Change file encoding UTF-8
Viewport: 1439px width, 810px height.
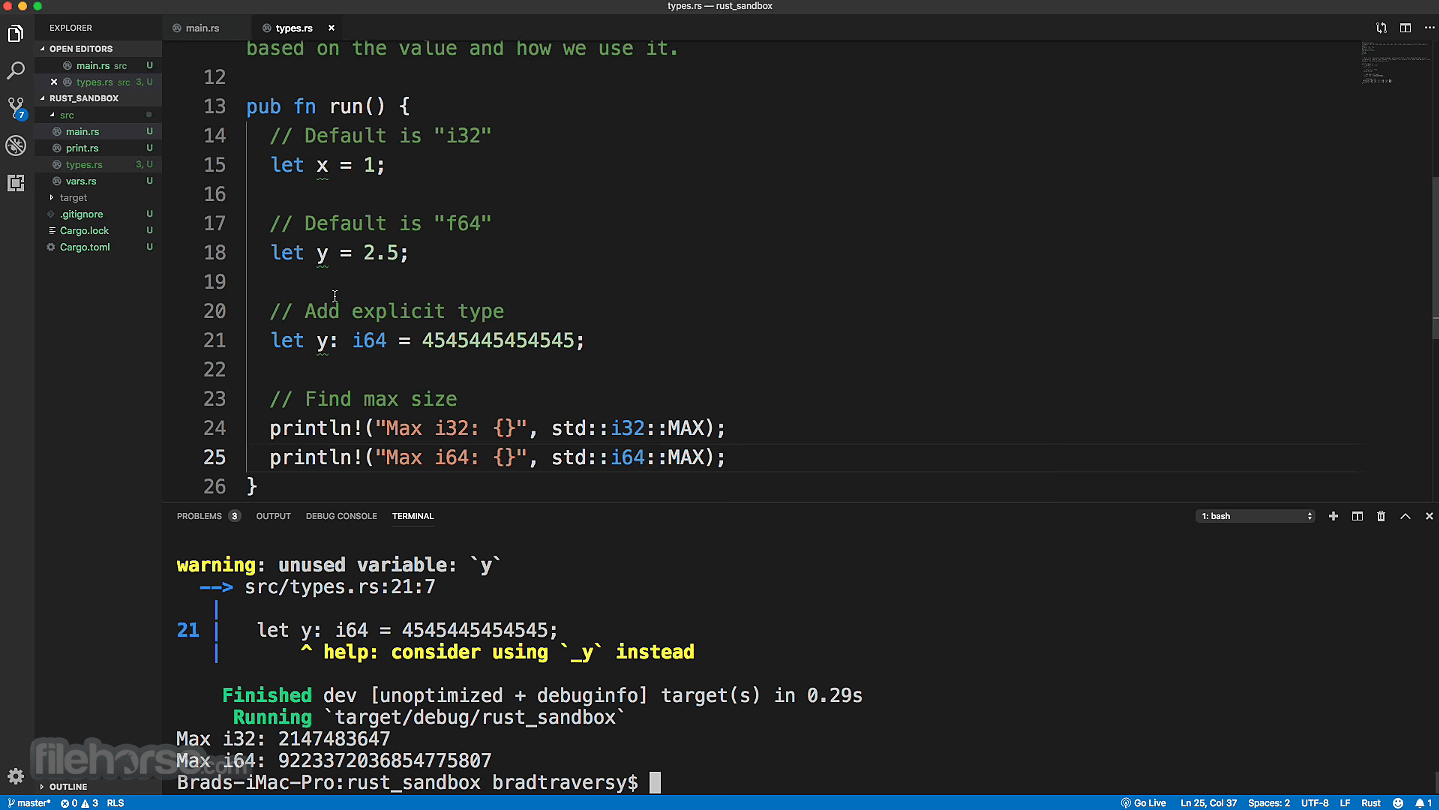[1315, 803]
